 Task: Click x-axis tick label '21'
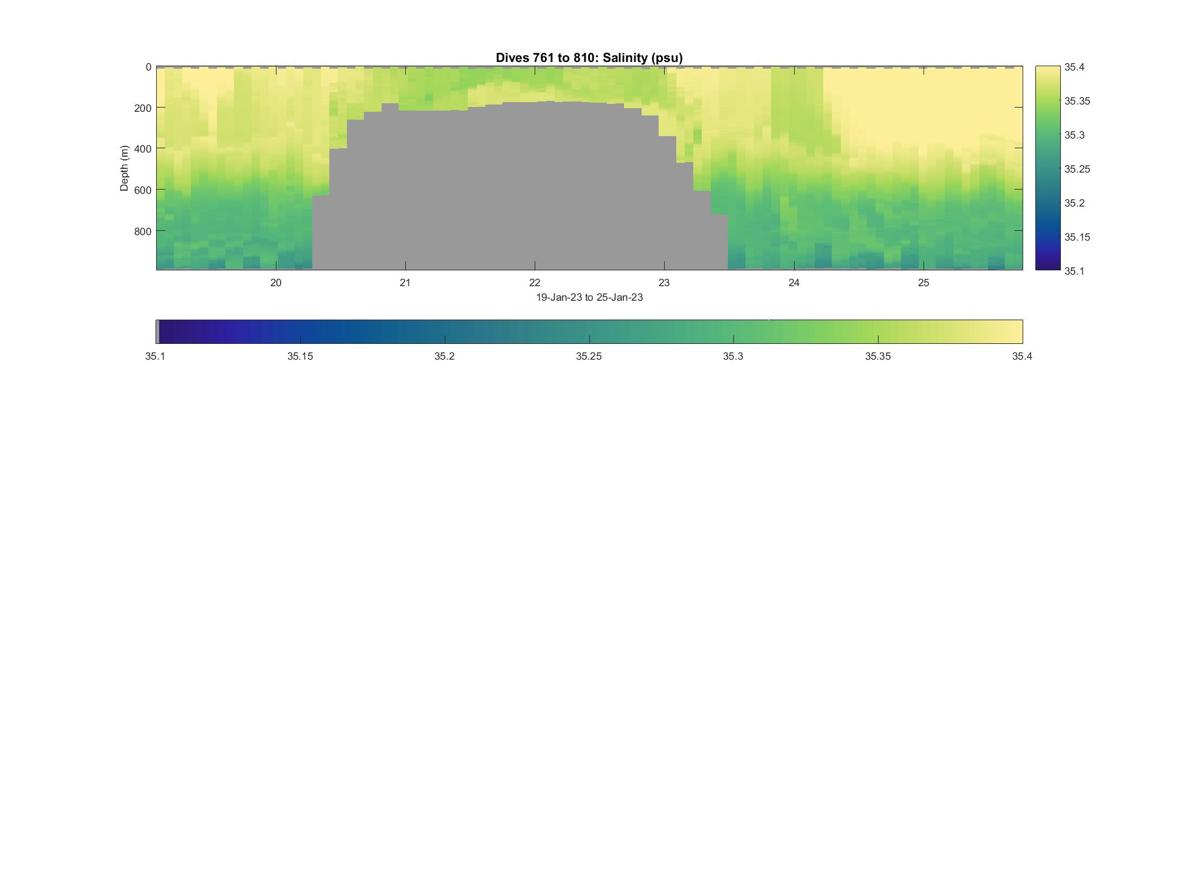[x=405, y=283]
